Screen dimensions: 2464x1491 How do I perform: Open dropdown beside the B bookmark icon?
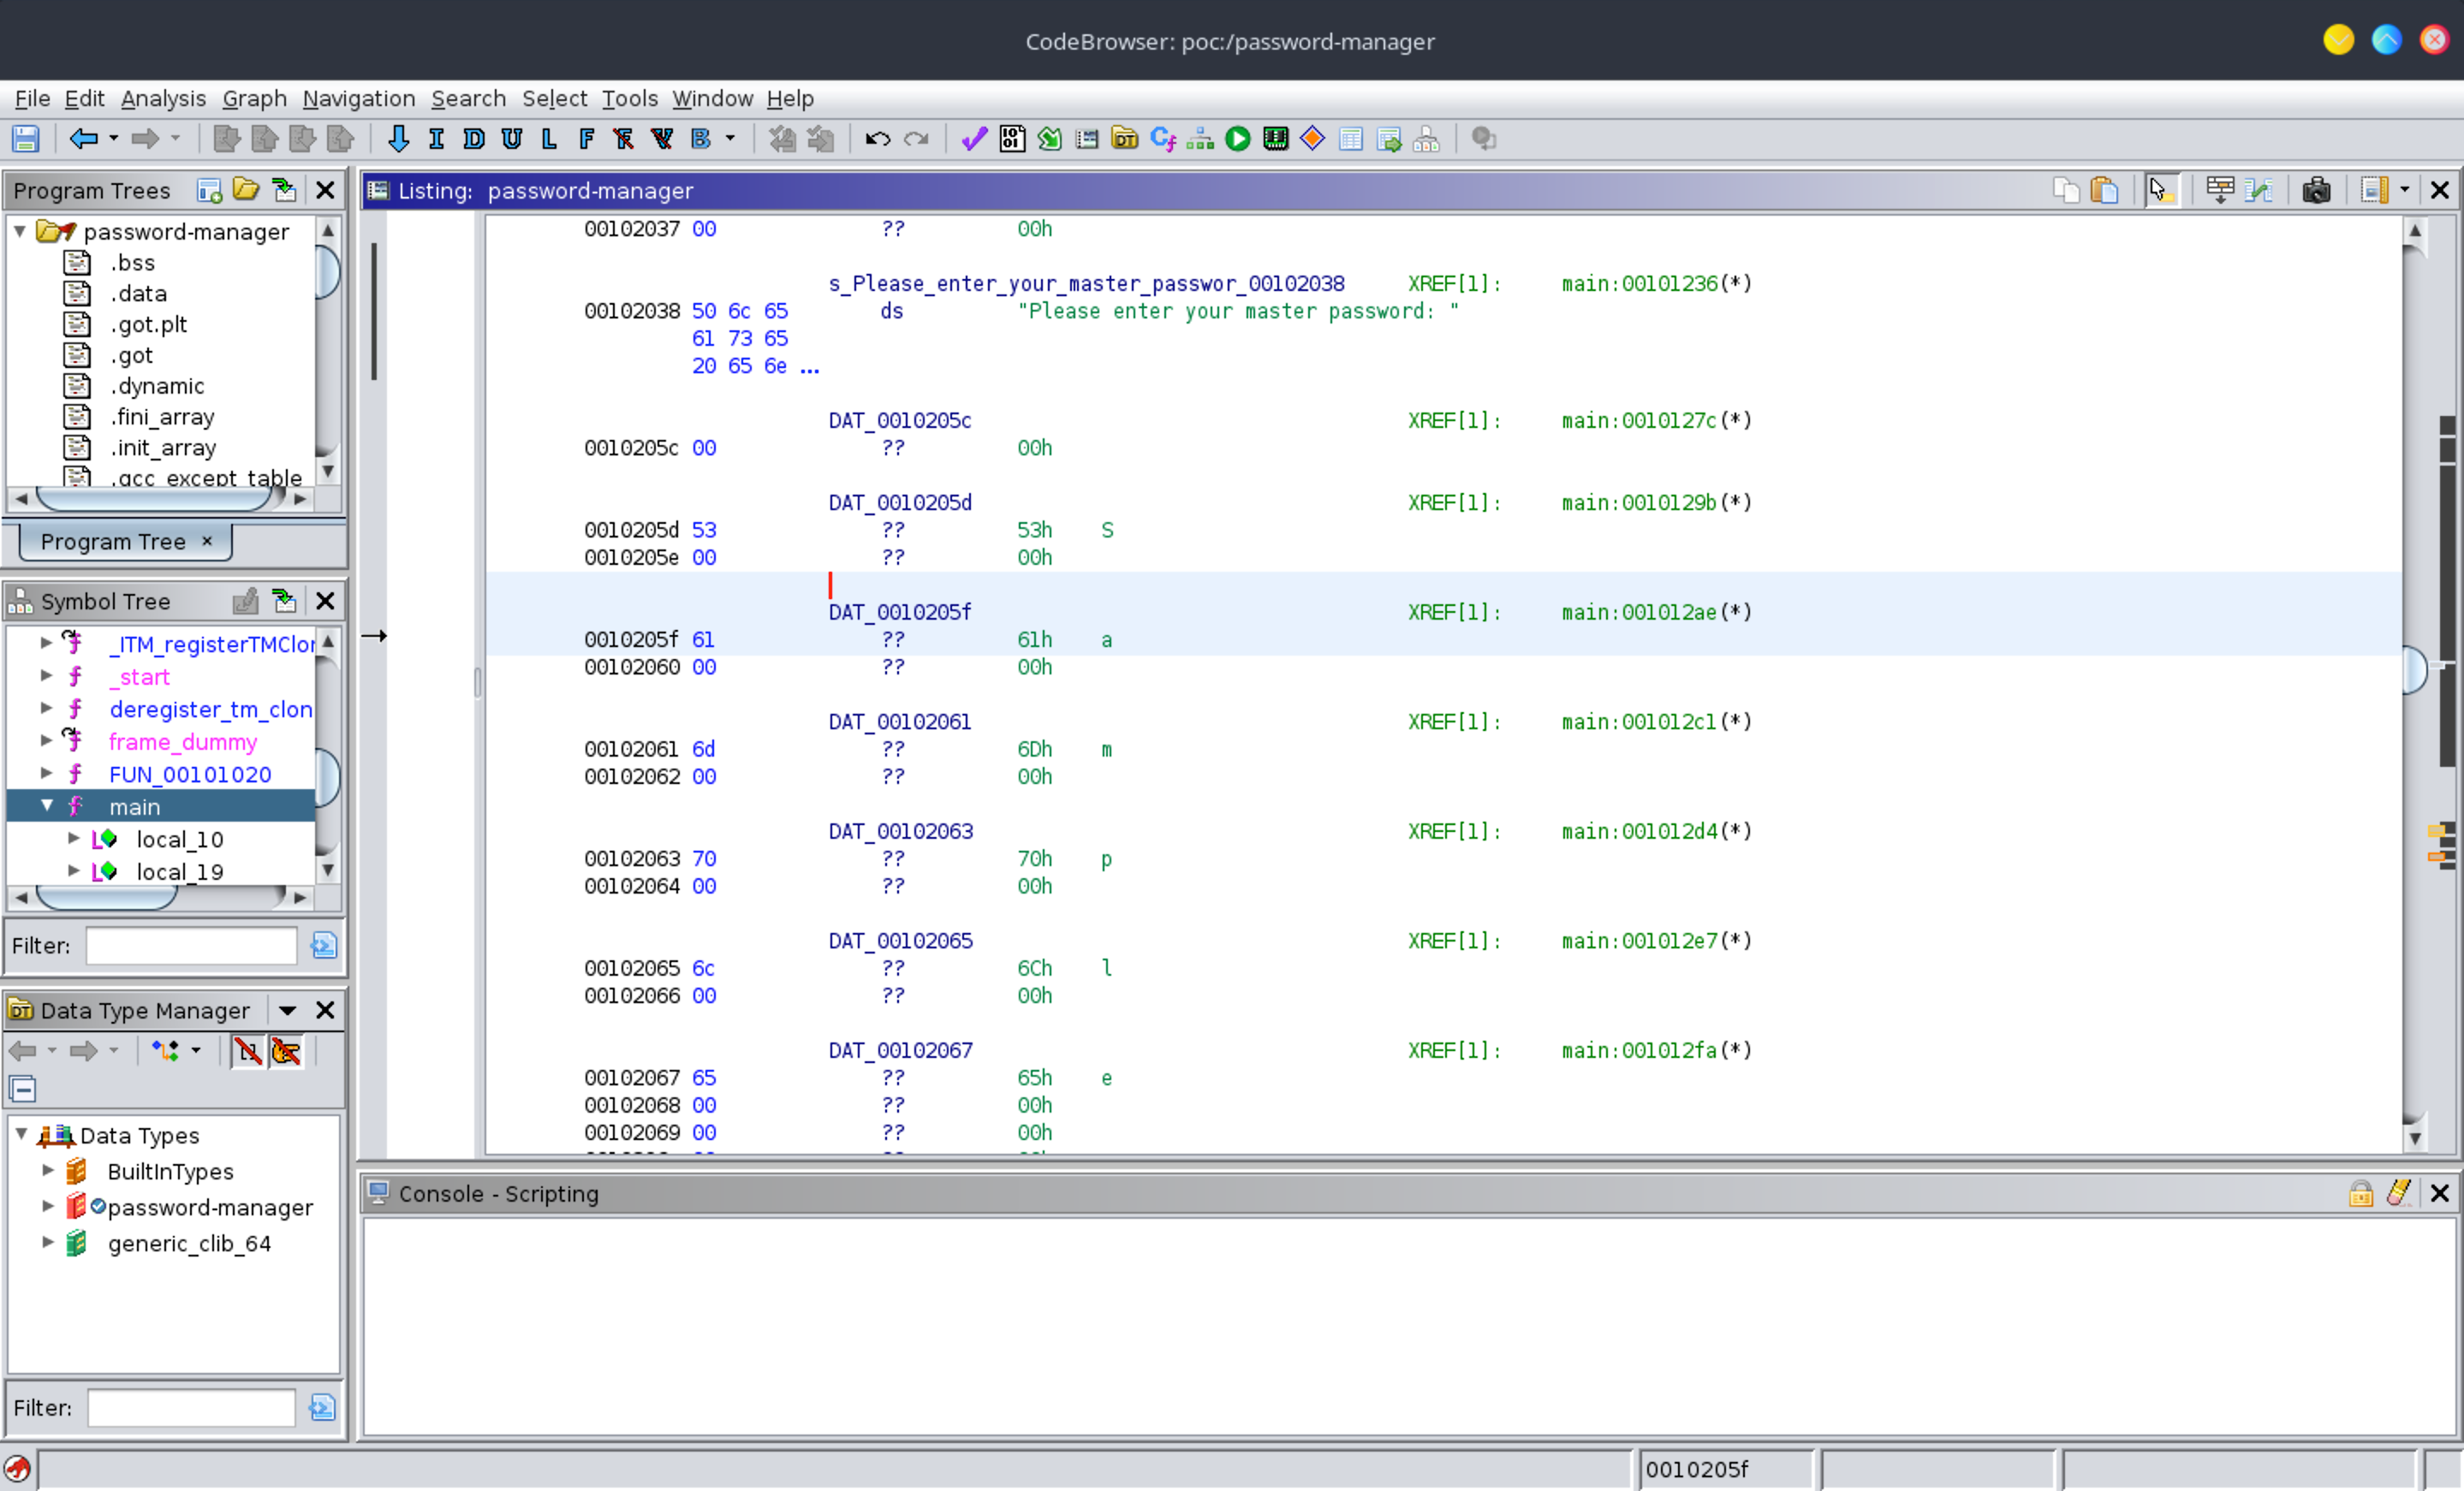pos(730,139)
